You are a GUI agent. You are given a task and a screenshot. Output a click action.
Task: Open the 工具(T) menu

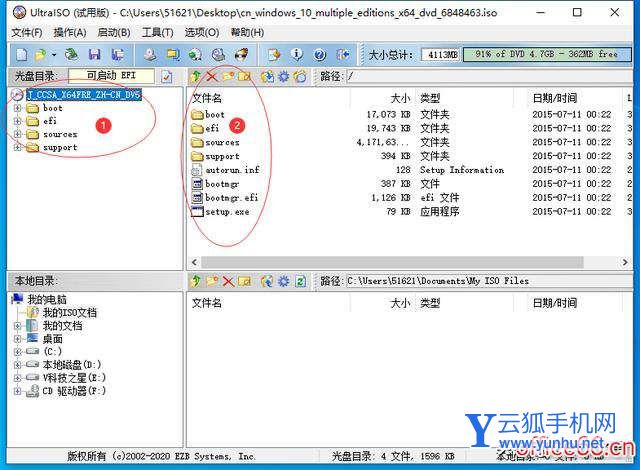pyautogui.click(x=158, y=32)
